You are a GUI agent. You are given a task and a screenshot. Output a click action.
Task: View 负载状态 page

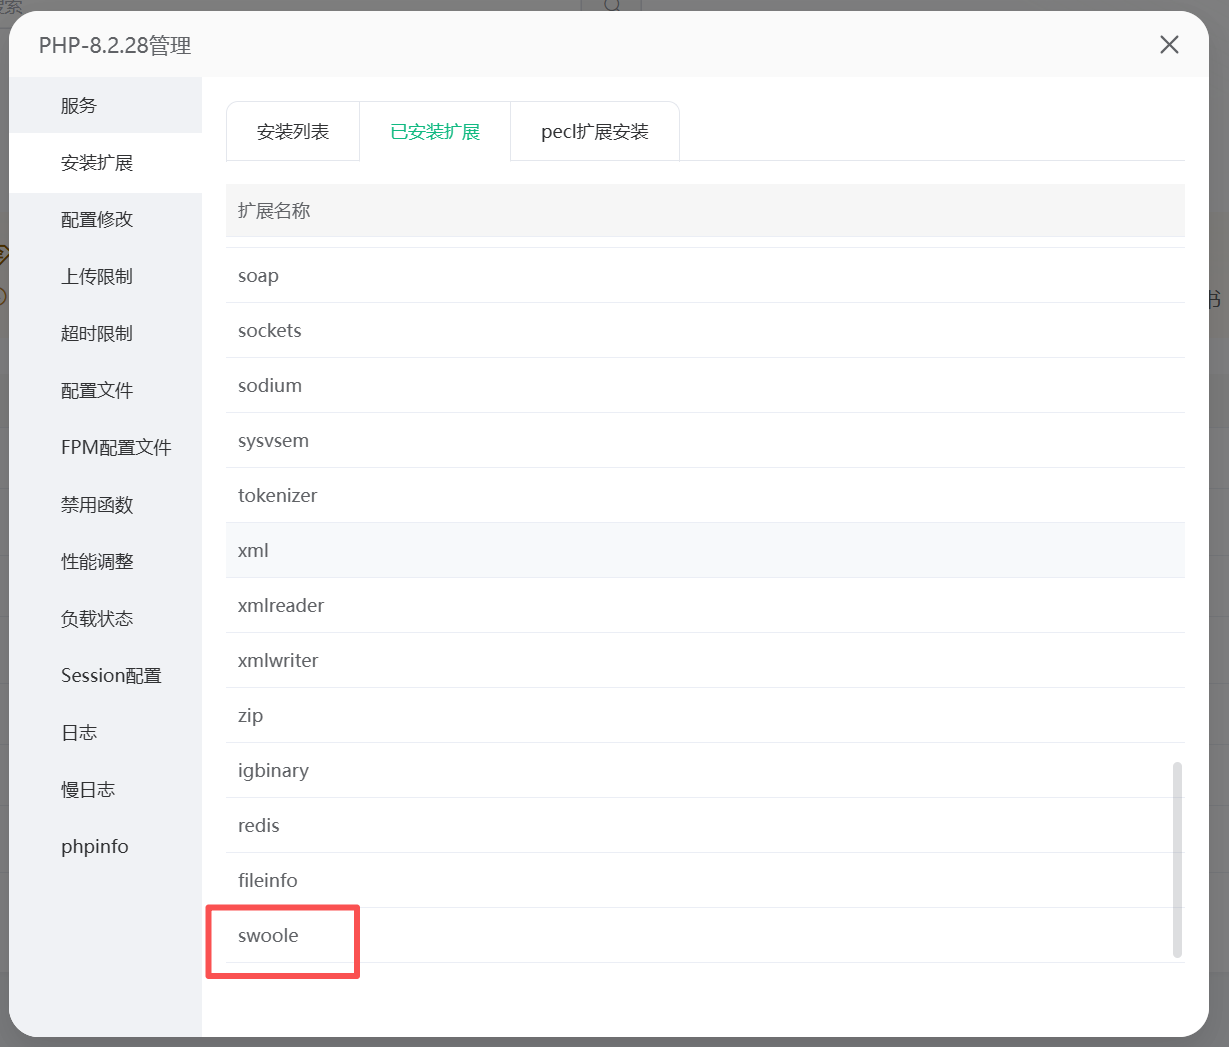tap(97, 619)
